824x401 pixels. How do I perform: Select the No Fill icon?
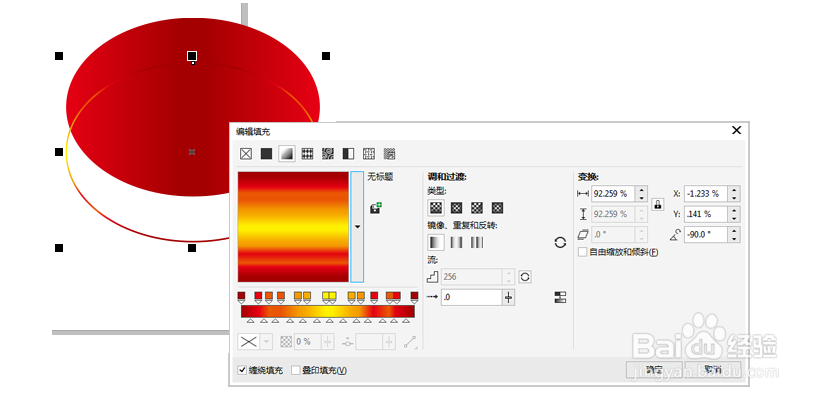point(246,154)
